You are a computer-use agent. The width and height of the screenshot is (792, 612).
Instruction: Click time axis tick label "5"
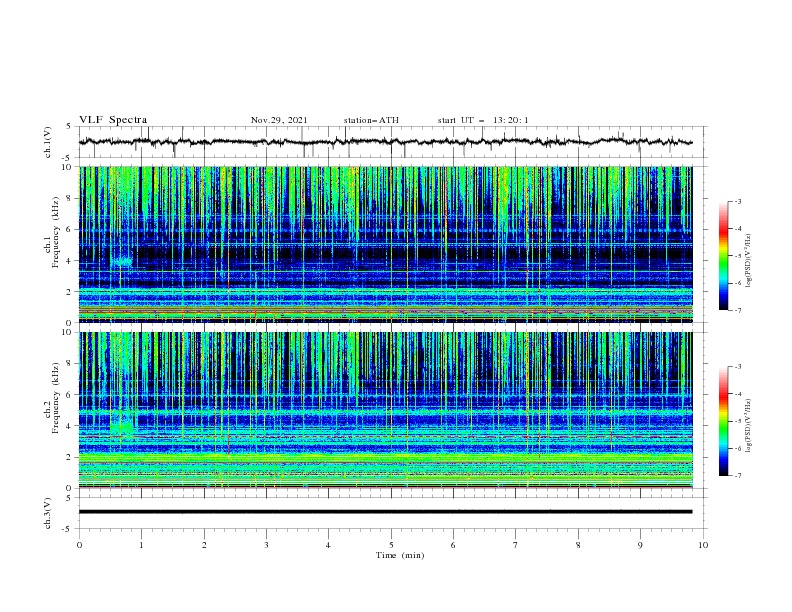(391, 545)
